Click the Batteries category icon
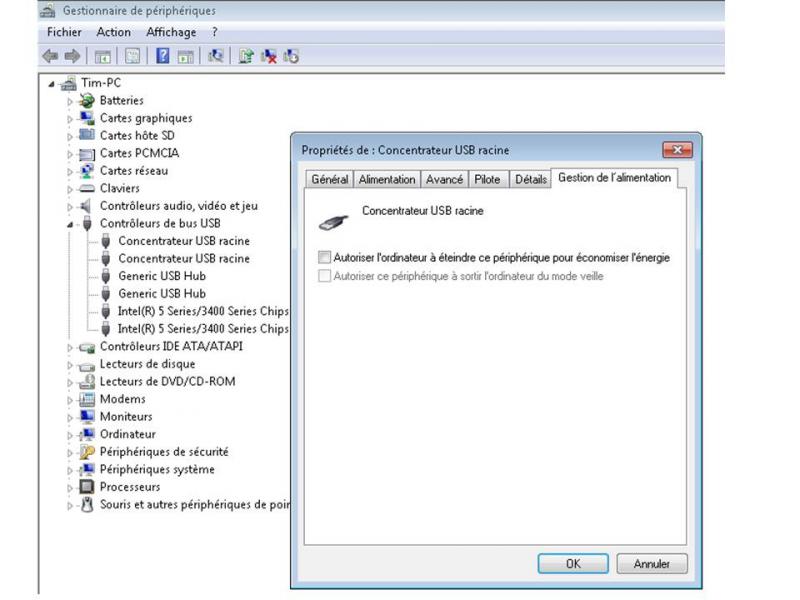The height and width of the screenshot is (600, 800). click(86, 100)
